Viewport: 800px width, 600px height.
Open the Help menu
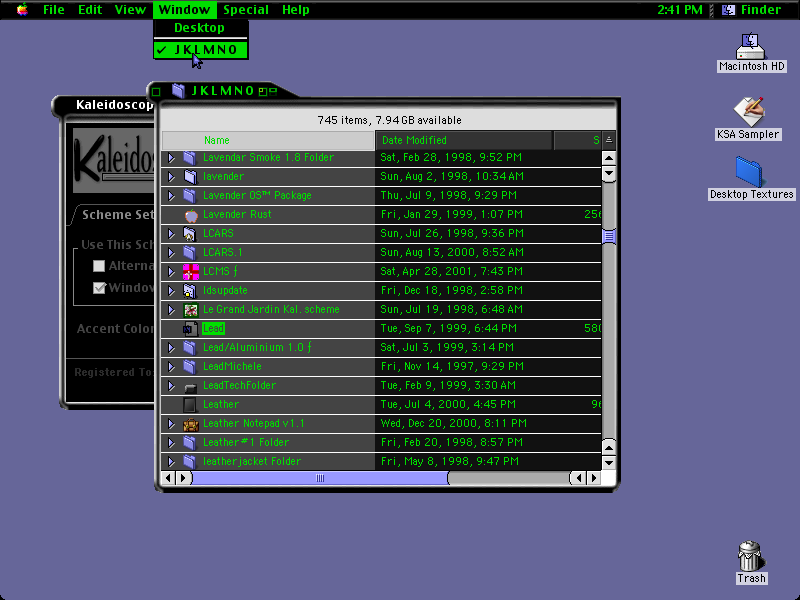tap(296, 10)
